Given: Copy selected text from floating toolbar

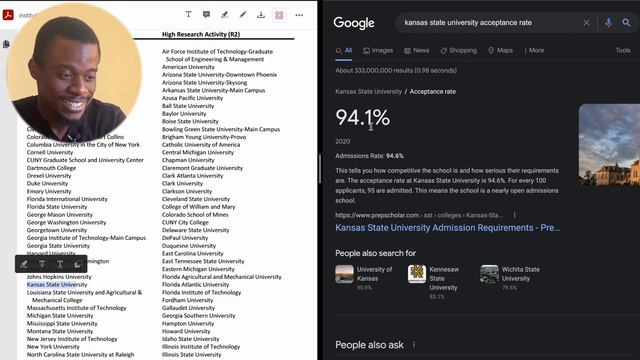Looking at the screenshot, I should [x=78, y=264].
